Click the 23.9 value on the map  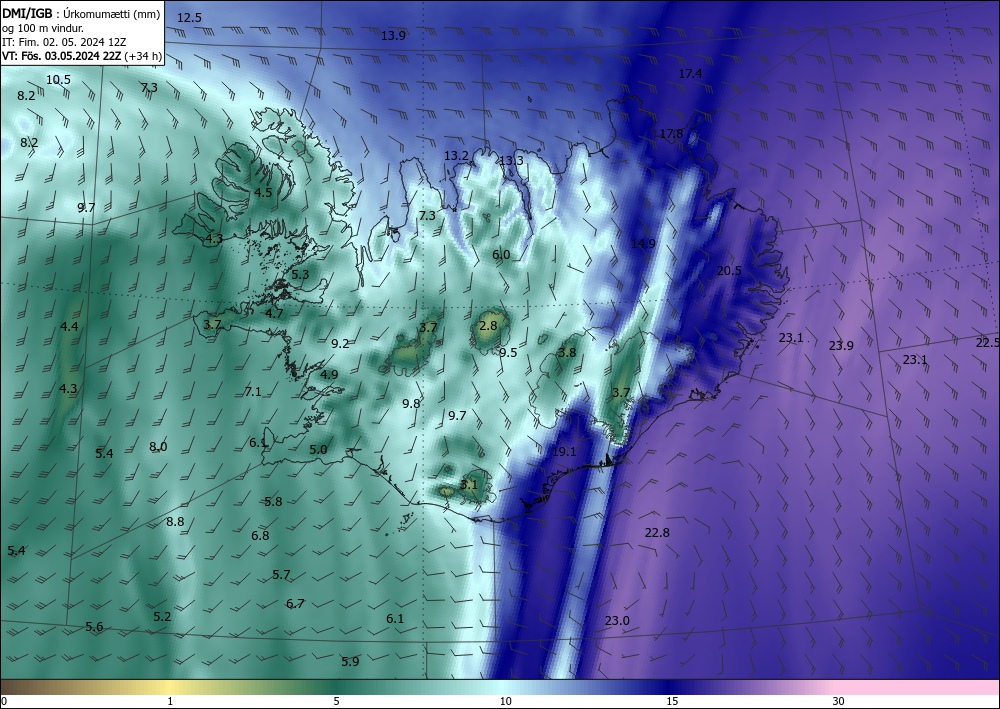coord(841,346)
